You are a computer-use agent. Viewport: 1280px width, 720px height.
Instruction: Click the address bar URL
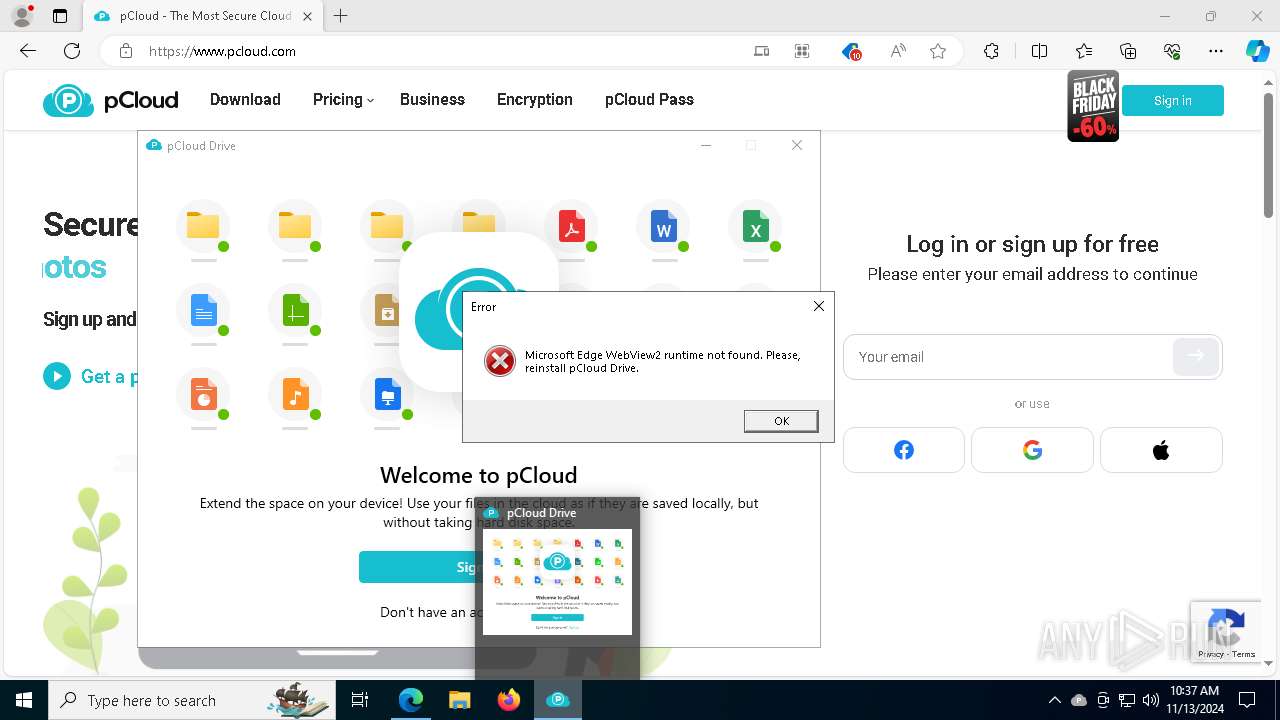222,51
